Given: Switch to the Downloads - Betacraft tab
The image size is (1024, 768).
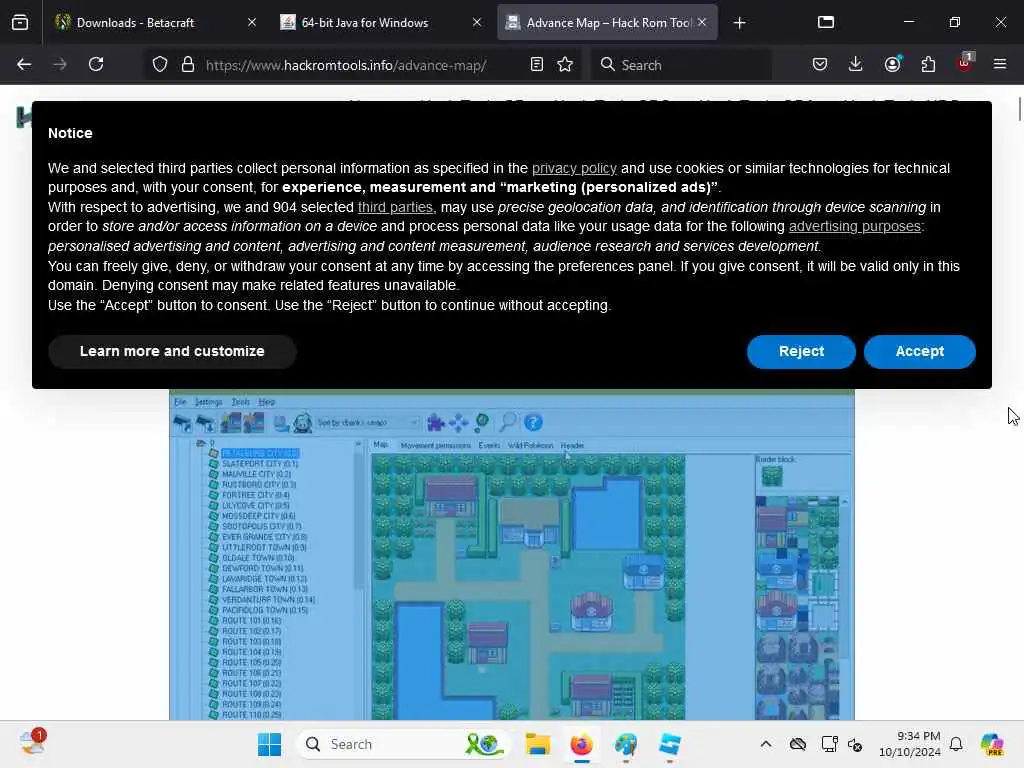Looking at the screenshot, I should [x=153, y=23].
